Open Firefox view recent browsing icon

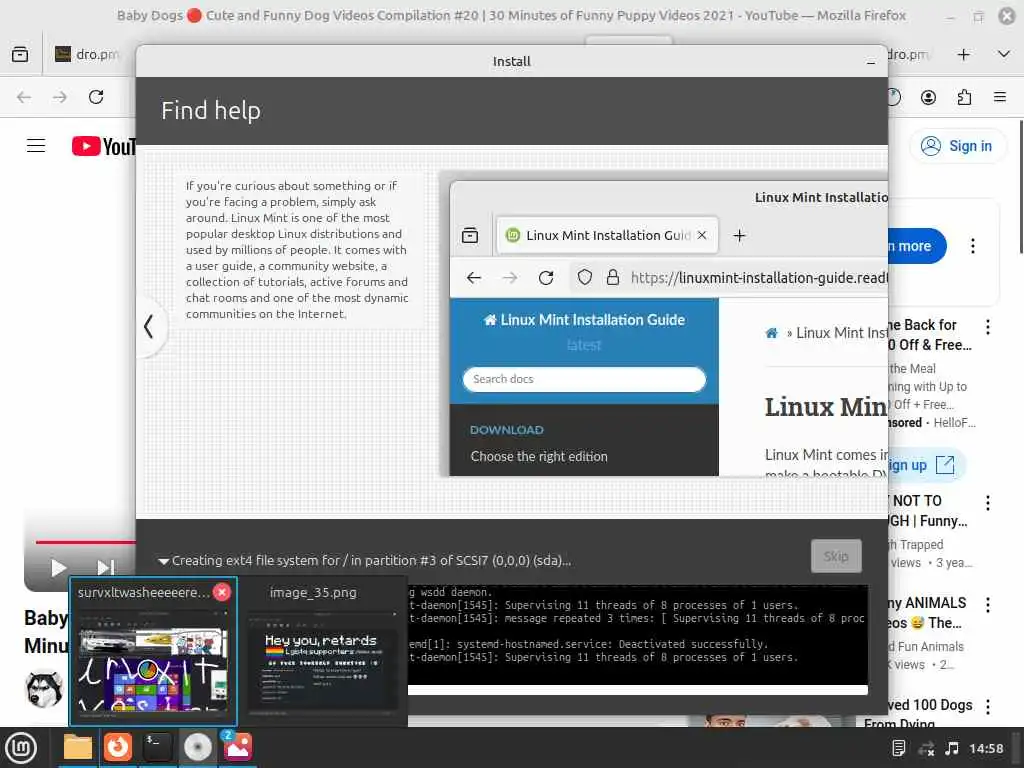20,55
